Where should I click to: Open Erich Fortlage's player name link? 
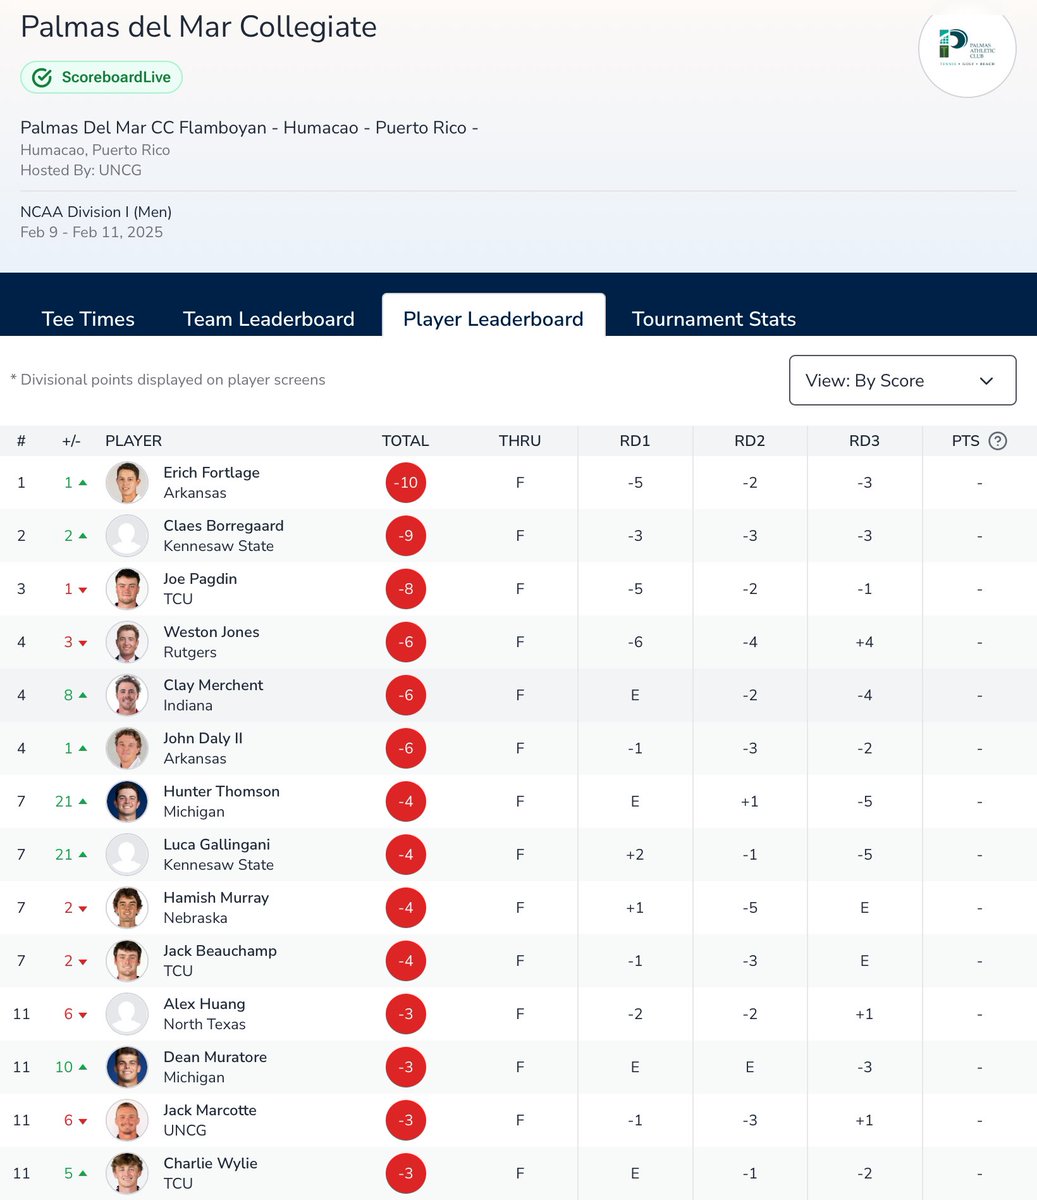point(211,472)
